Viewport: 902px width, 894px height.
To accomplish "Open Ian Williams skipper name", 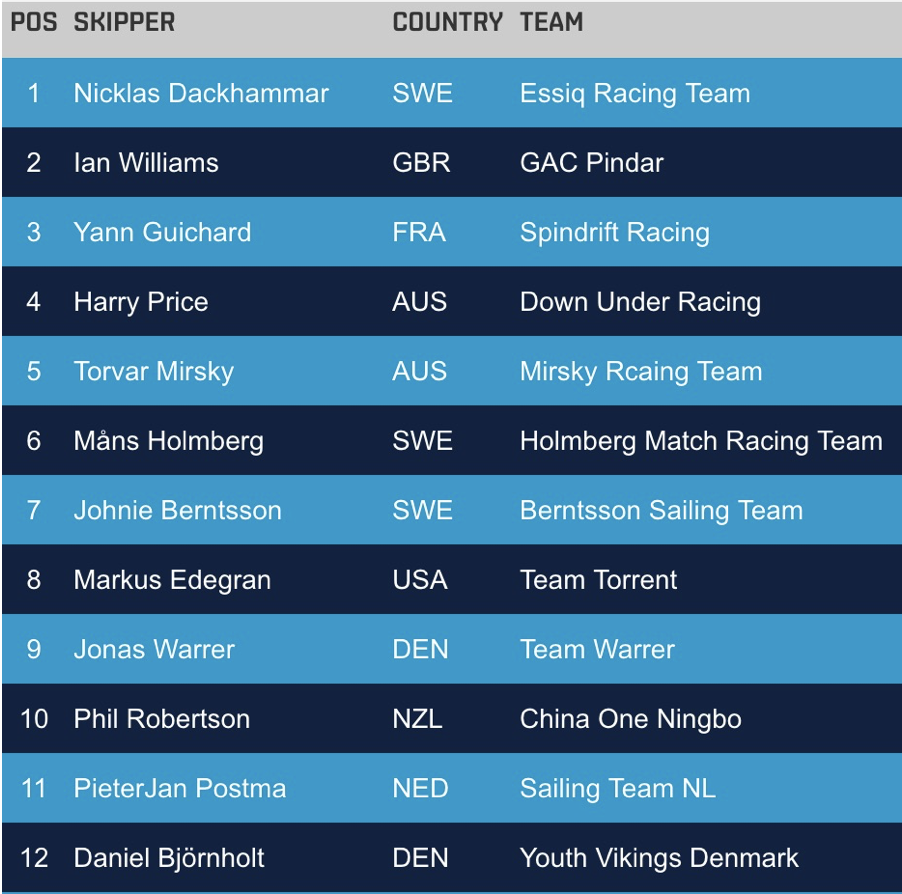I will 146,163.
